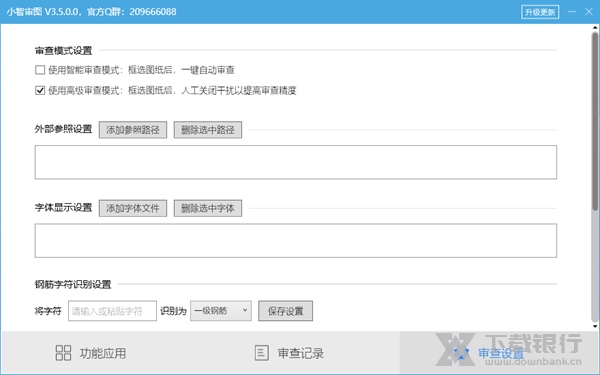Image resolution: width=600 pixels, height=375 pixels.
Task: Click the 保存设置 button
Action: 285,311
